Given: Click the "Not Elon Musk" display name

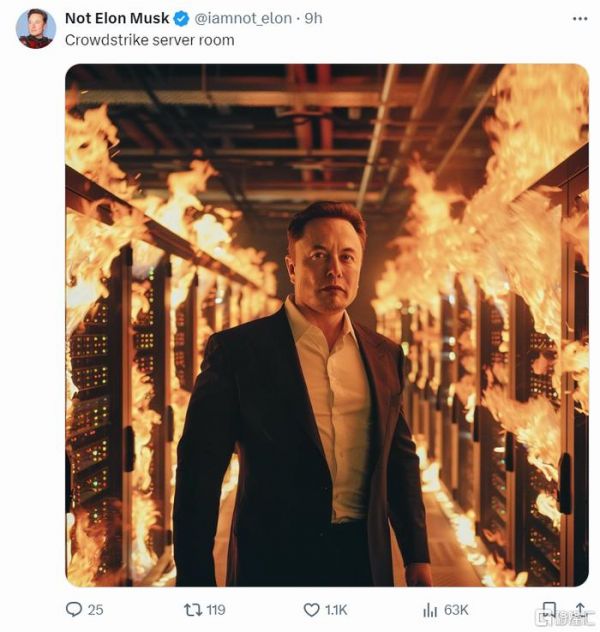Looking at the screenshot, I should click(117, 19).
